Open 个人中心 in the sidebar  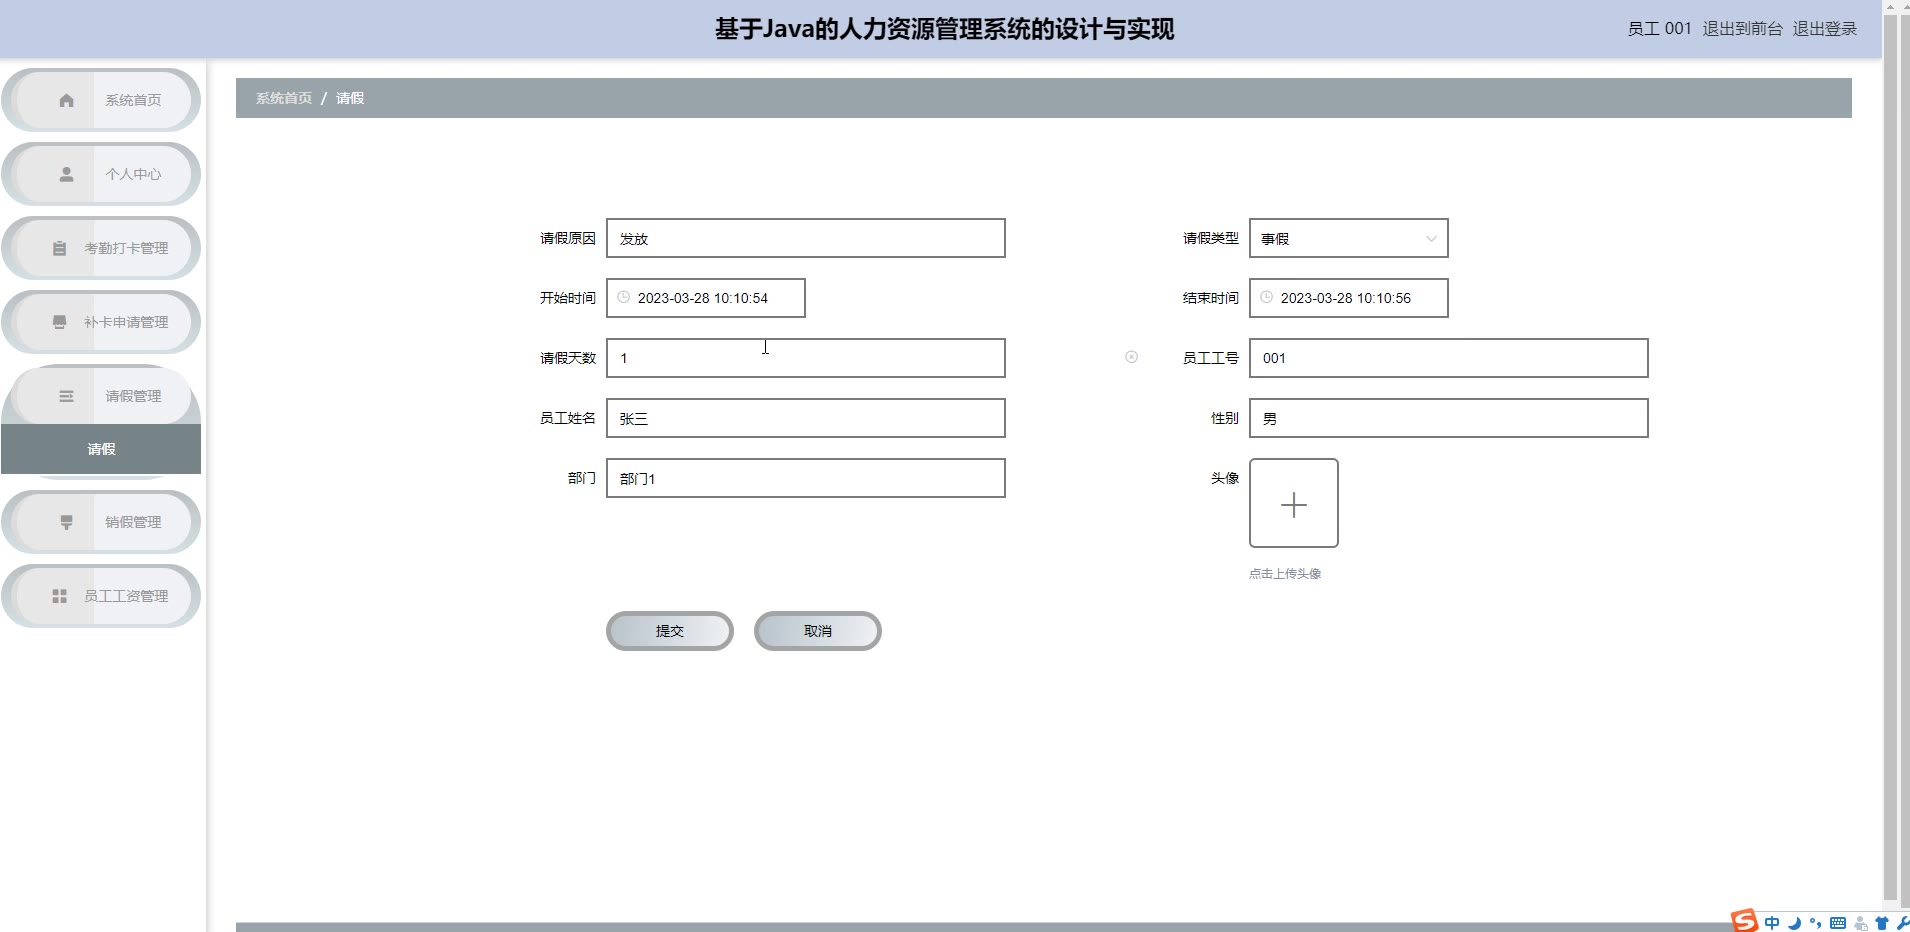(101, 174)
